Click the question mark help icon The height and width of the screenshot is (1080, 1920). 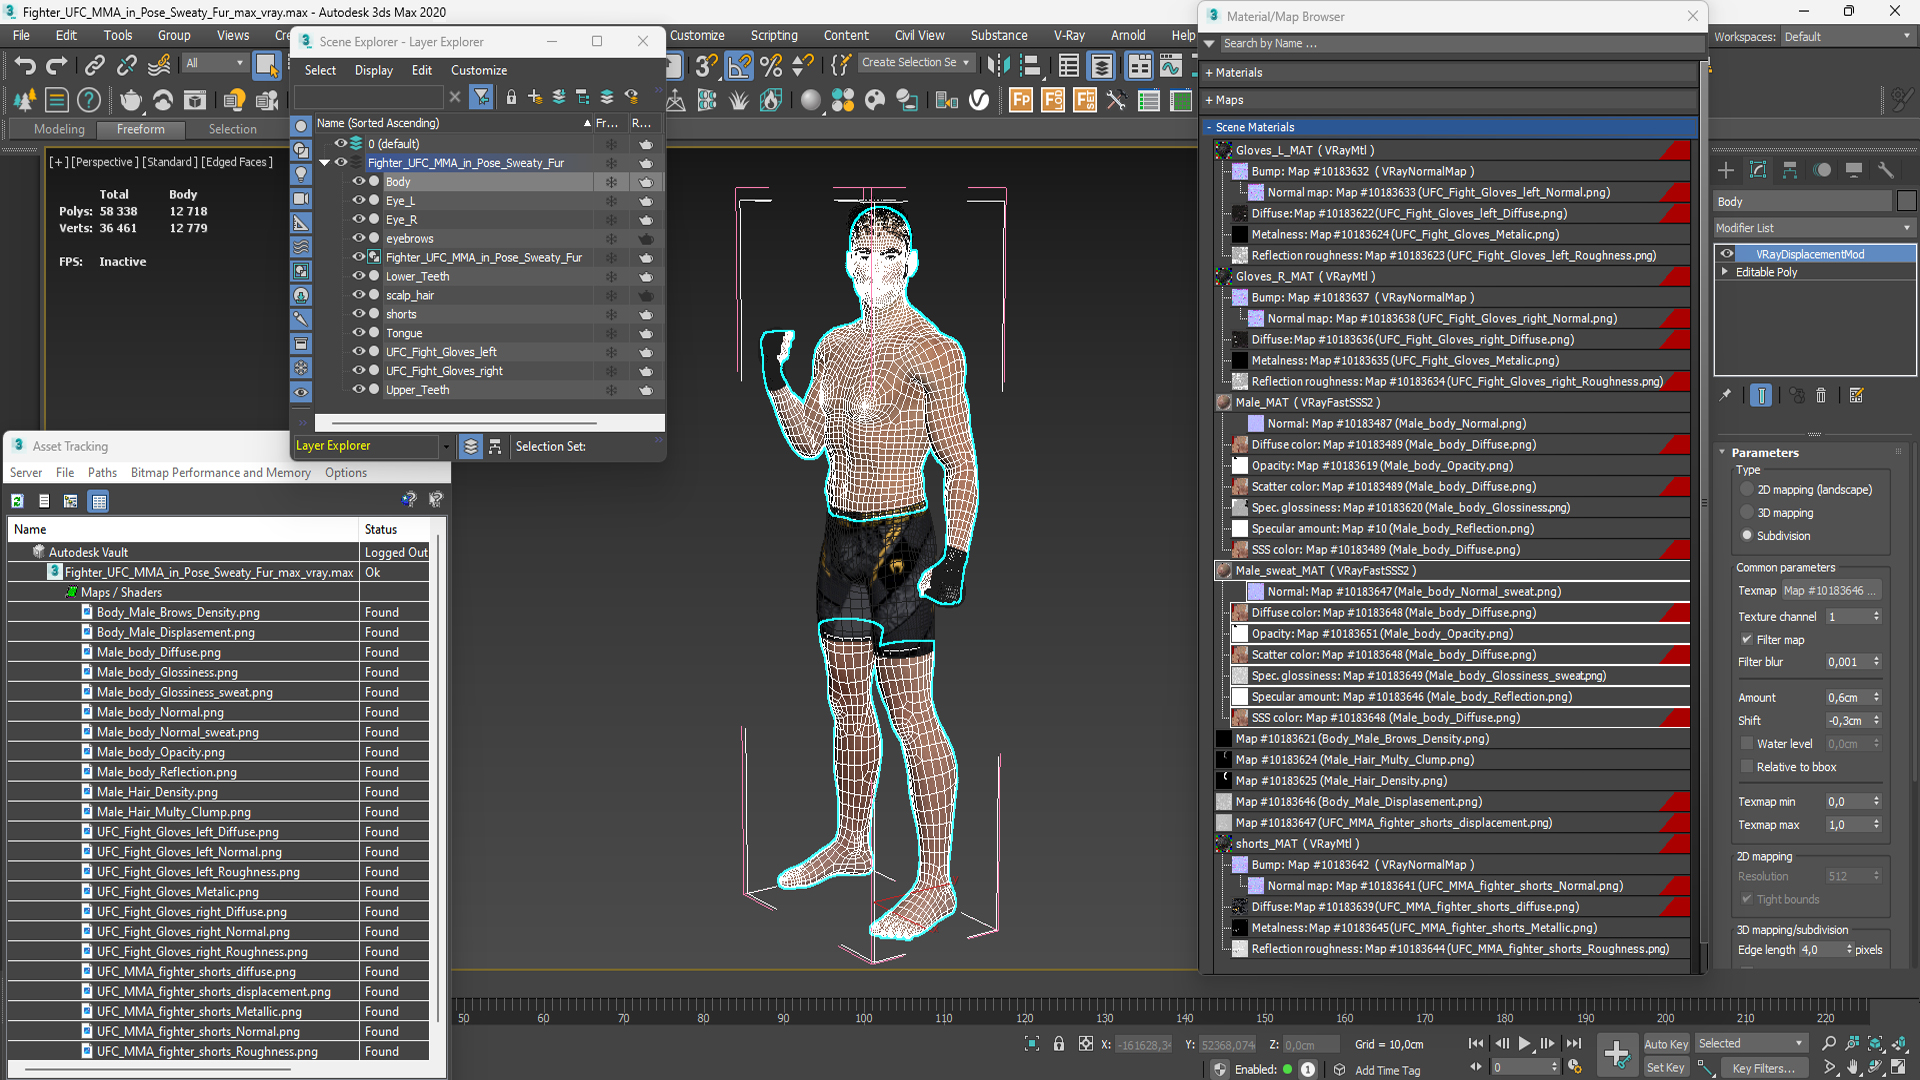(x=89, y=100)
